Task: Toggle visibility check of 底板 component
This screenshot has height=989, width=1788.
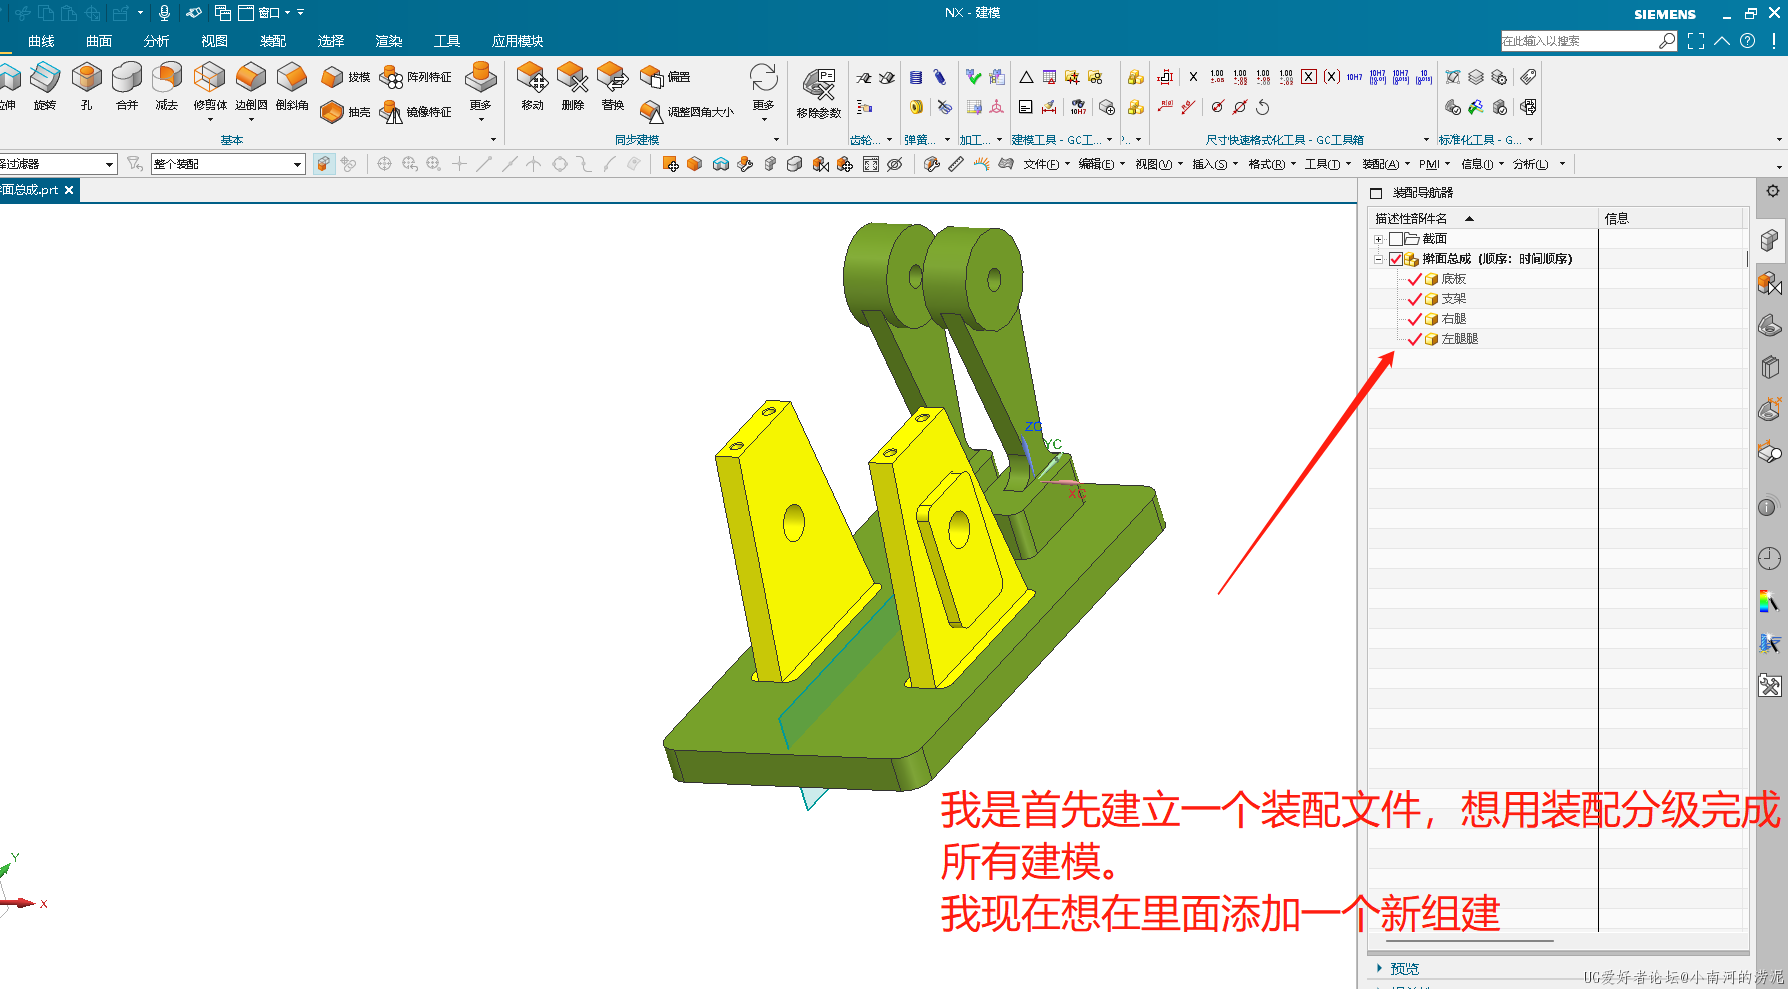Action: pyautogui.click(x=1414, y=279)
